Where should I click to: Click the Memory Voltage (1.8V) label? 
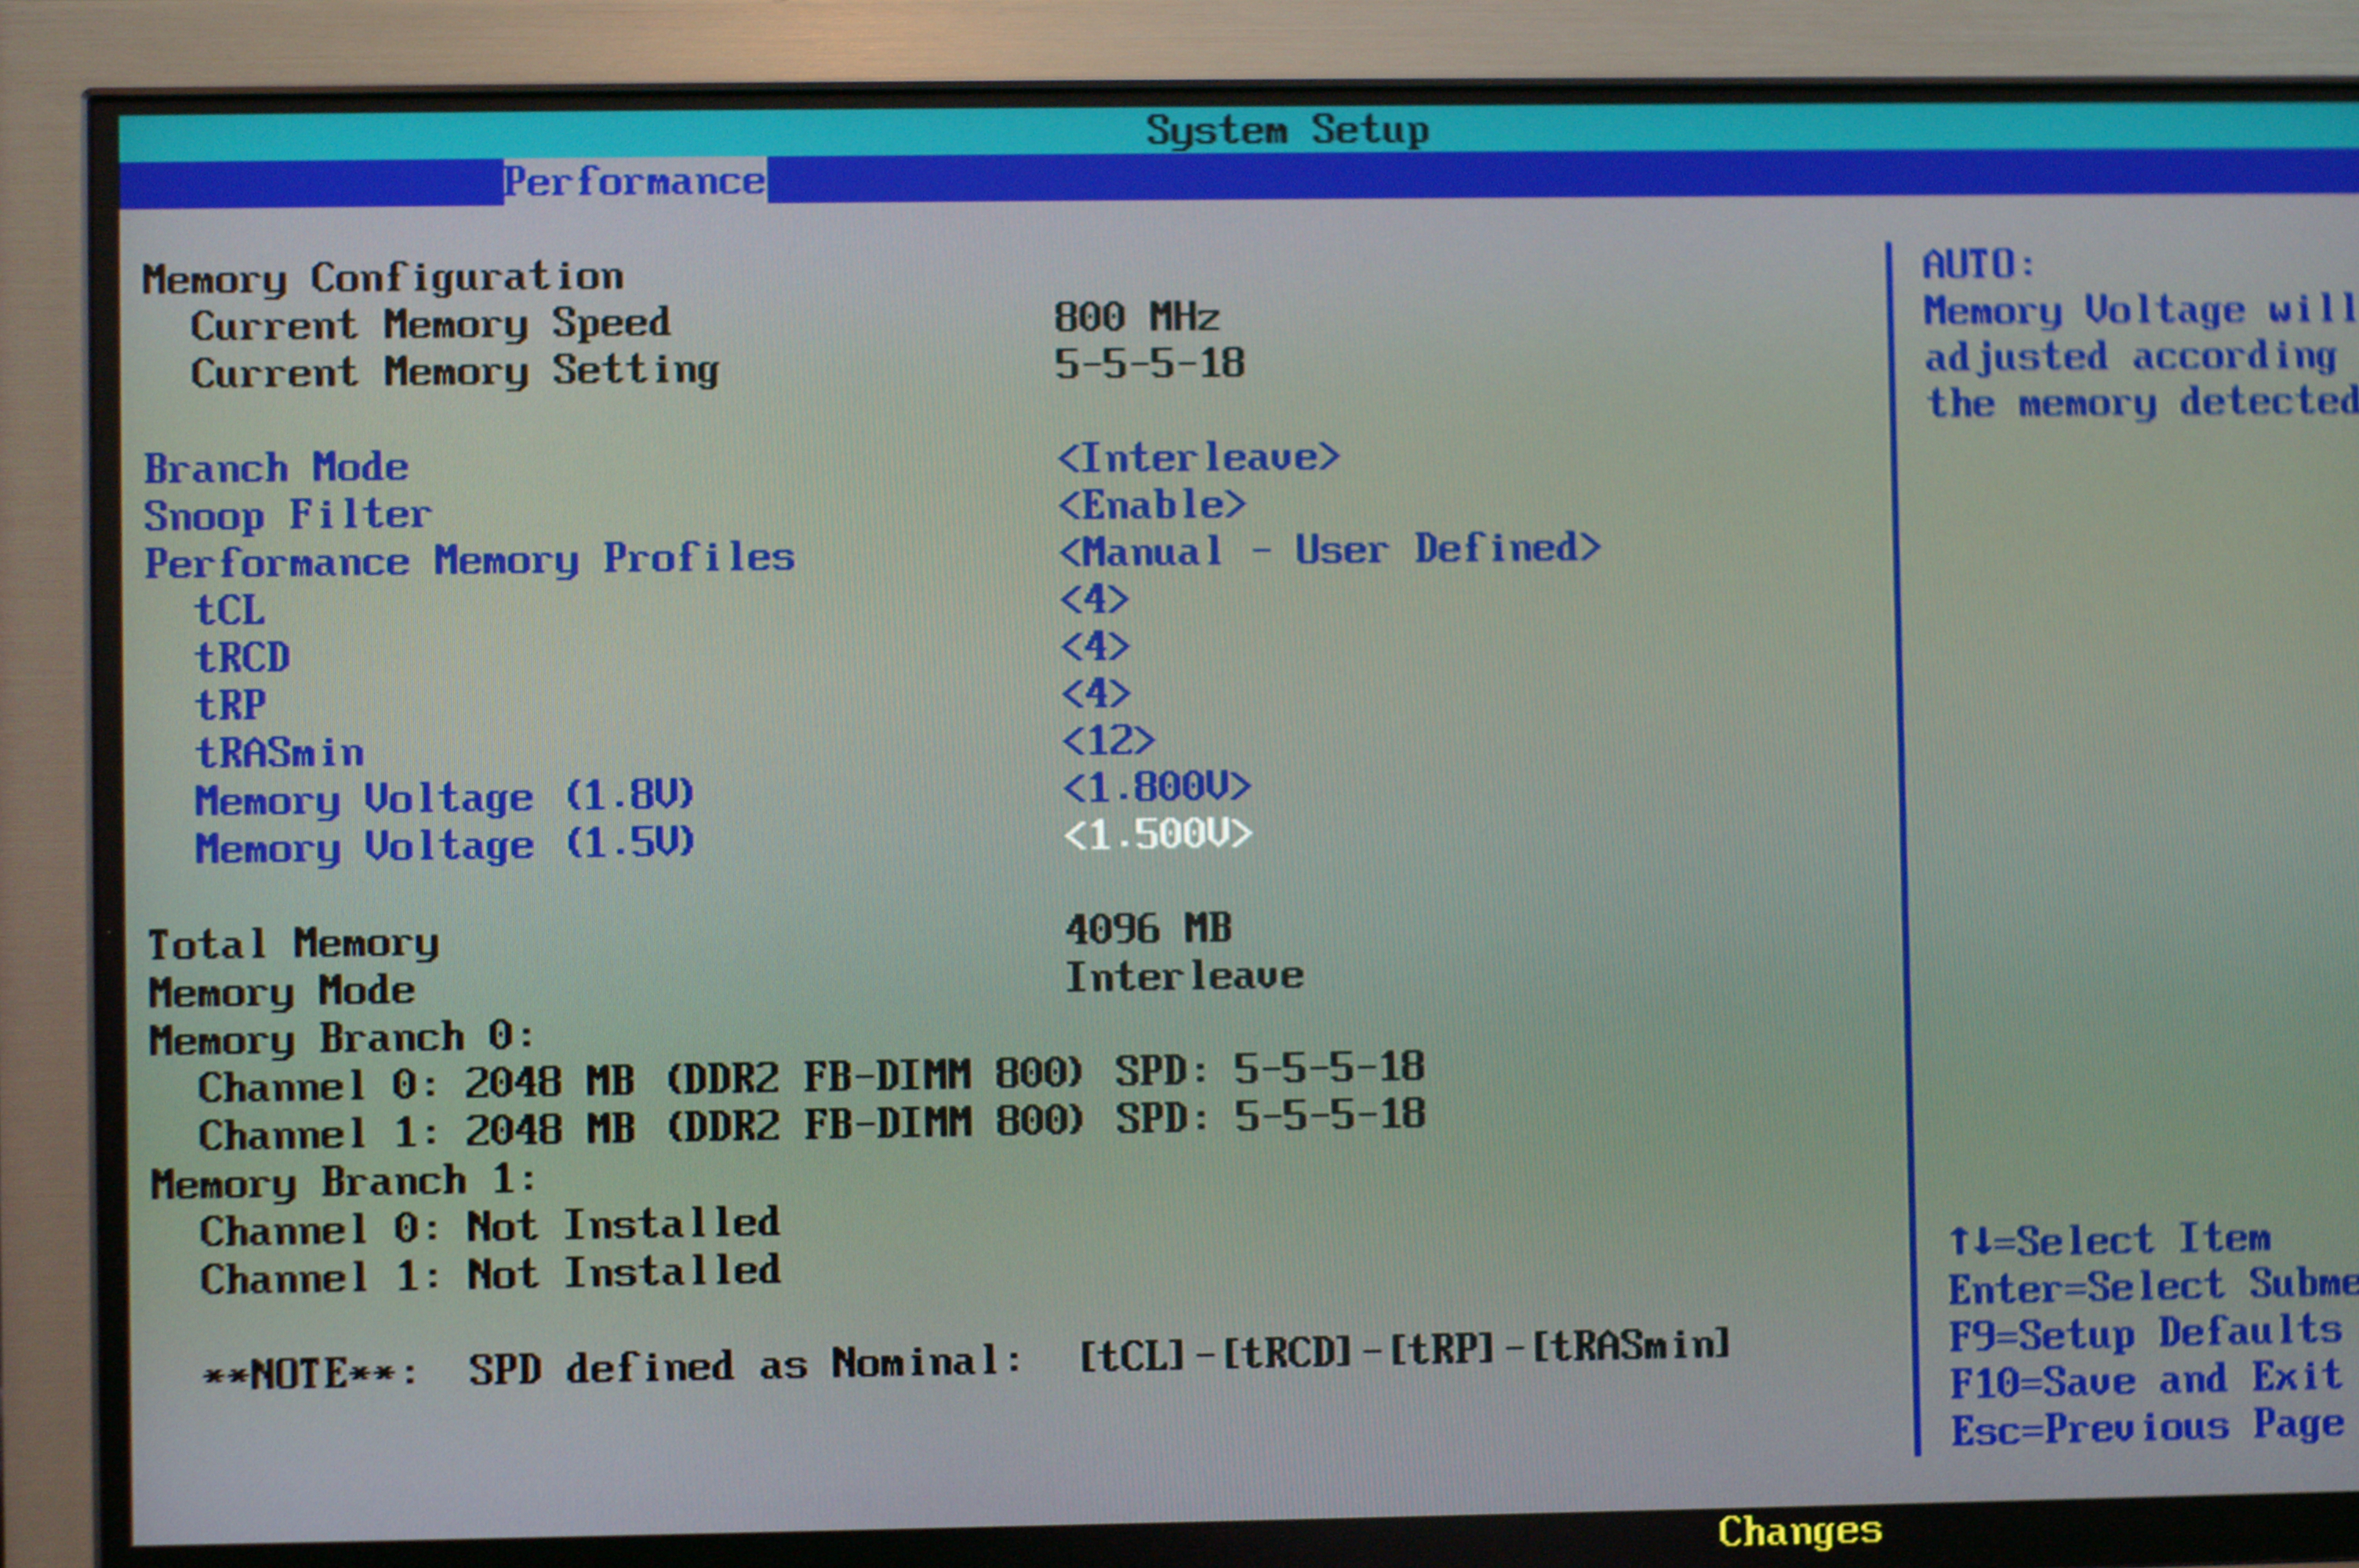tap(445, 798)
